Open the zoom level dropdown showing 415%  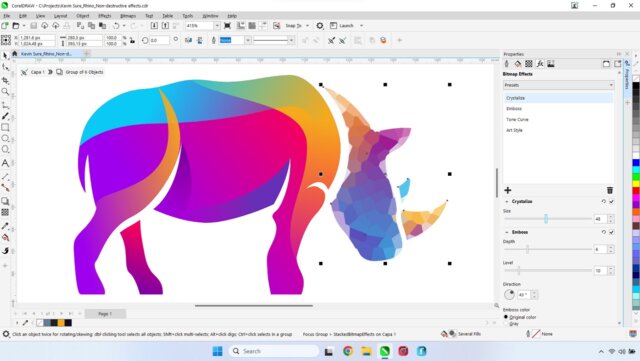click(217, 26)
